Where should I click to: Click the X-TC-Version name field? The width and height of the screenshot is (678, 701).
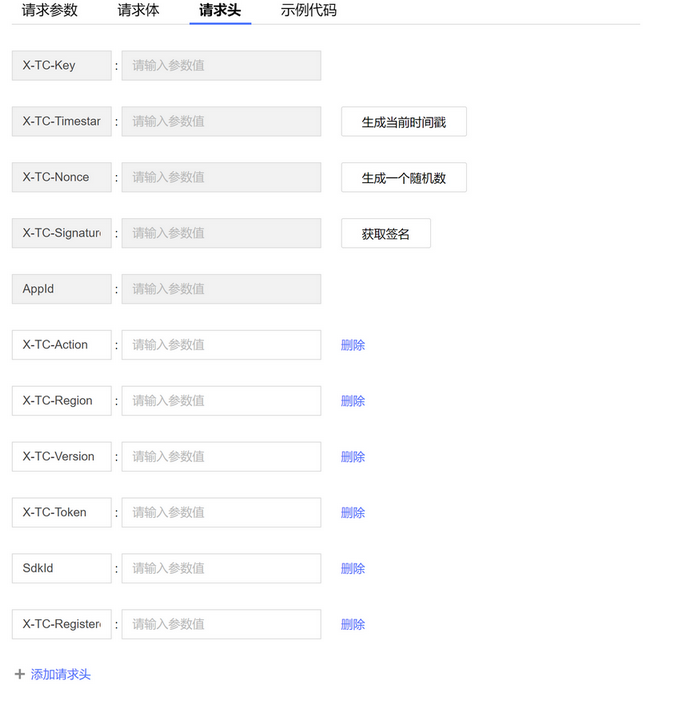62,456
